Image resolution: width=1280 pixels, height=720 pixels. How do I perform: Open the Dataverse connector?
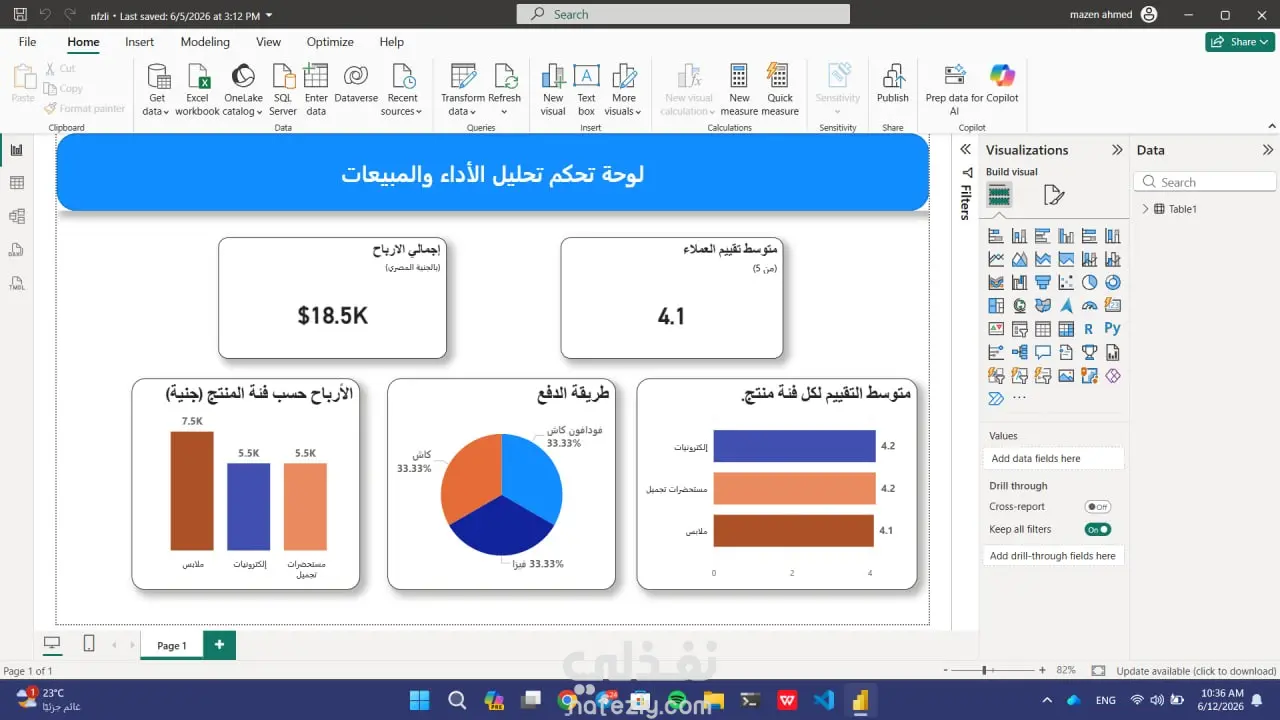[x=356, y=83]
